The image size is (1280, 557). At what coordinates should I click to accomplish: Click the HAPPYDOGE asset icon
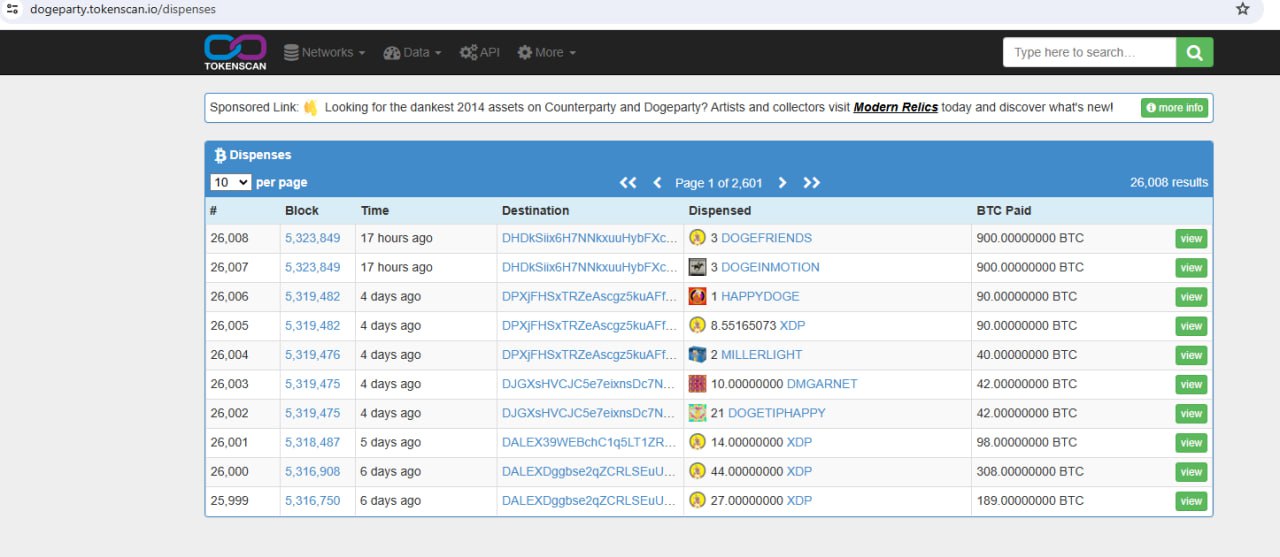[697, 296]
